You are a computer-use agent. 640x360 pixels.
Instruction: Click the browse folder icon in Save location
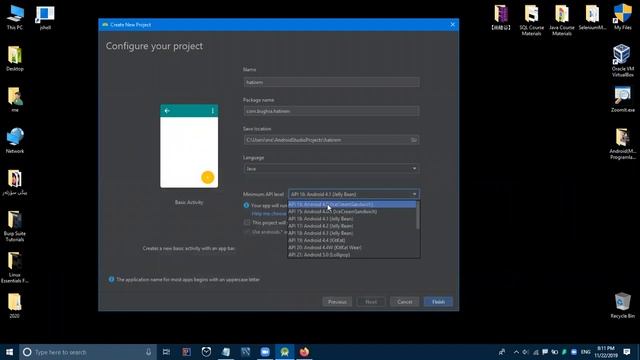coord(413,140)
